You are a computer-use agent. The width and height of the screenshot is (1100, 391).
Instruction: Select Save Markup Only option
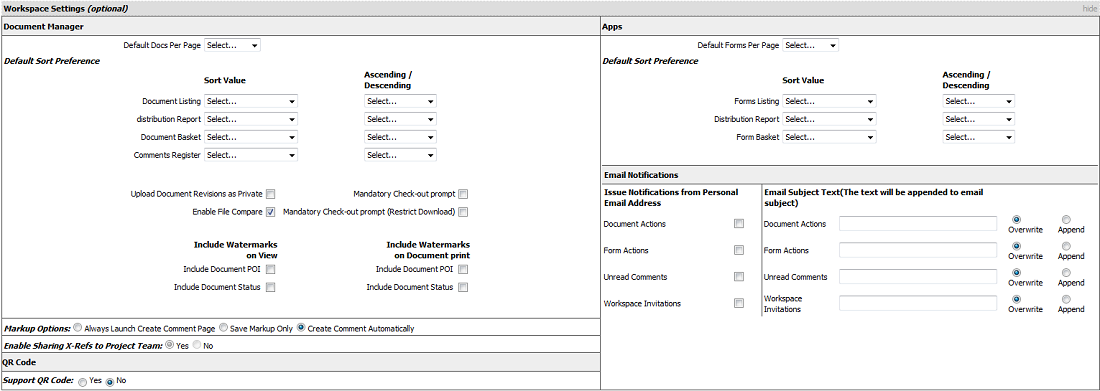pos(224,328)
